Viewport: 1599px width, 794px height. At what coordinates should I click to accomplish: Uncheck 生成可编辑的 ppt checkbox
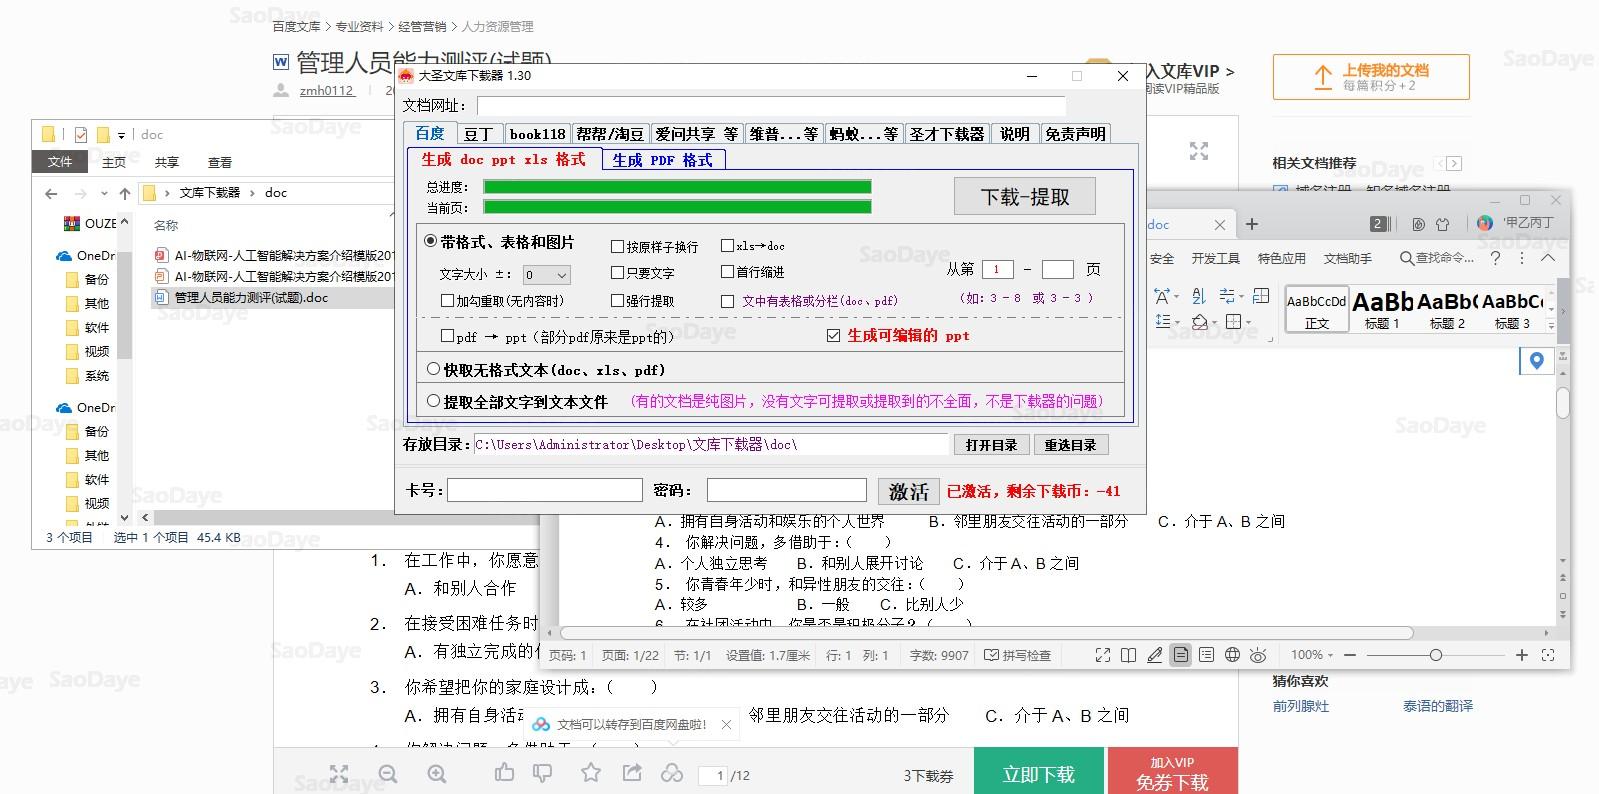pos(833,336)
